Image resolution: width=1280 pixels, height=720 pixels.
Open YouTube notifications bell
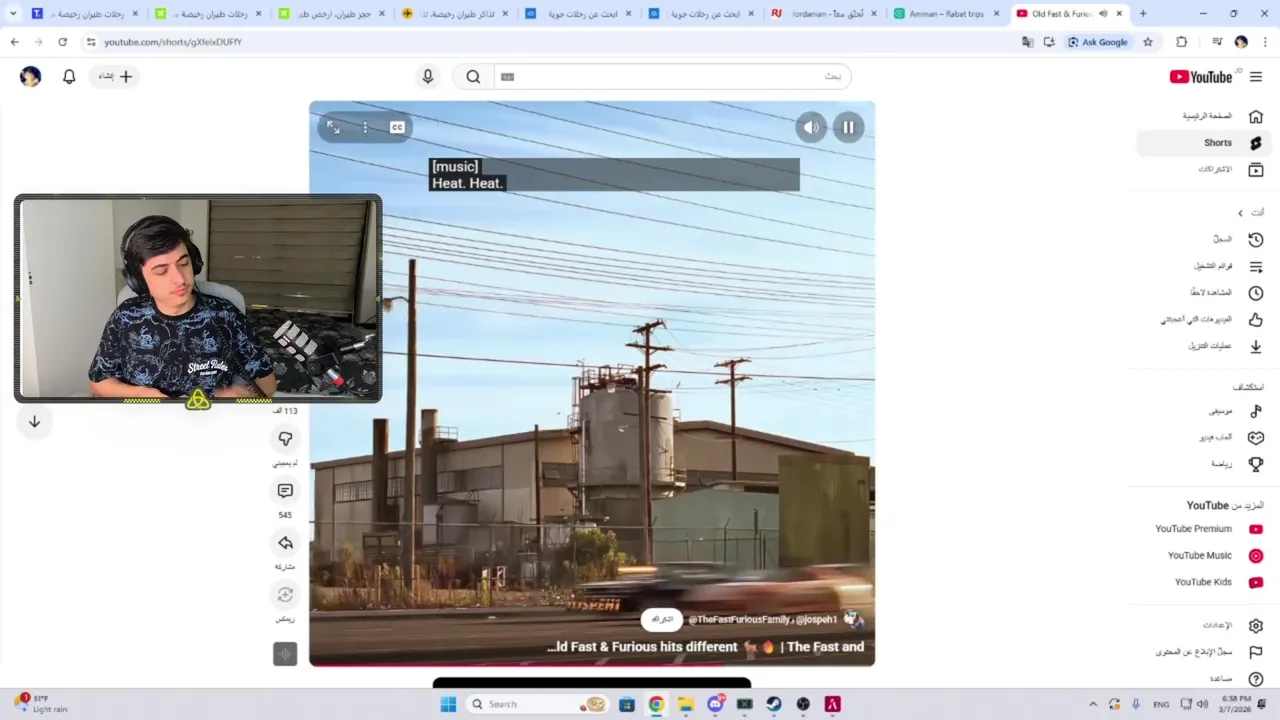tap(69, 76)
